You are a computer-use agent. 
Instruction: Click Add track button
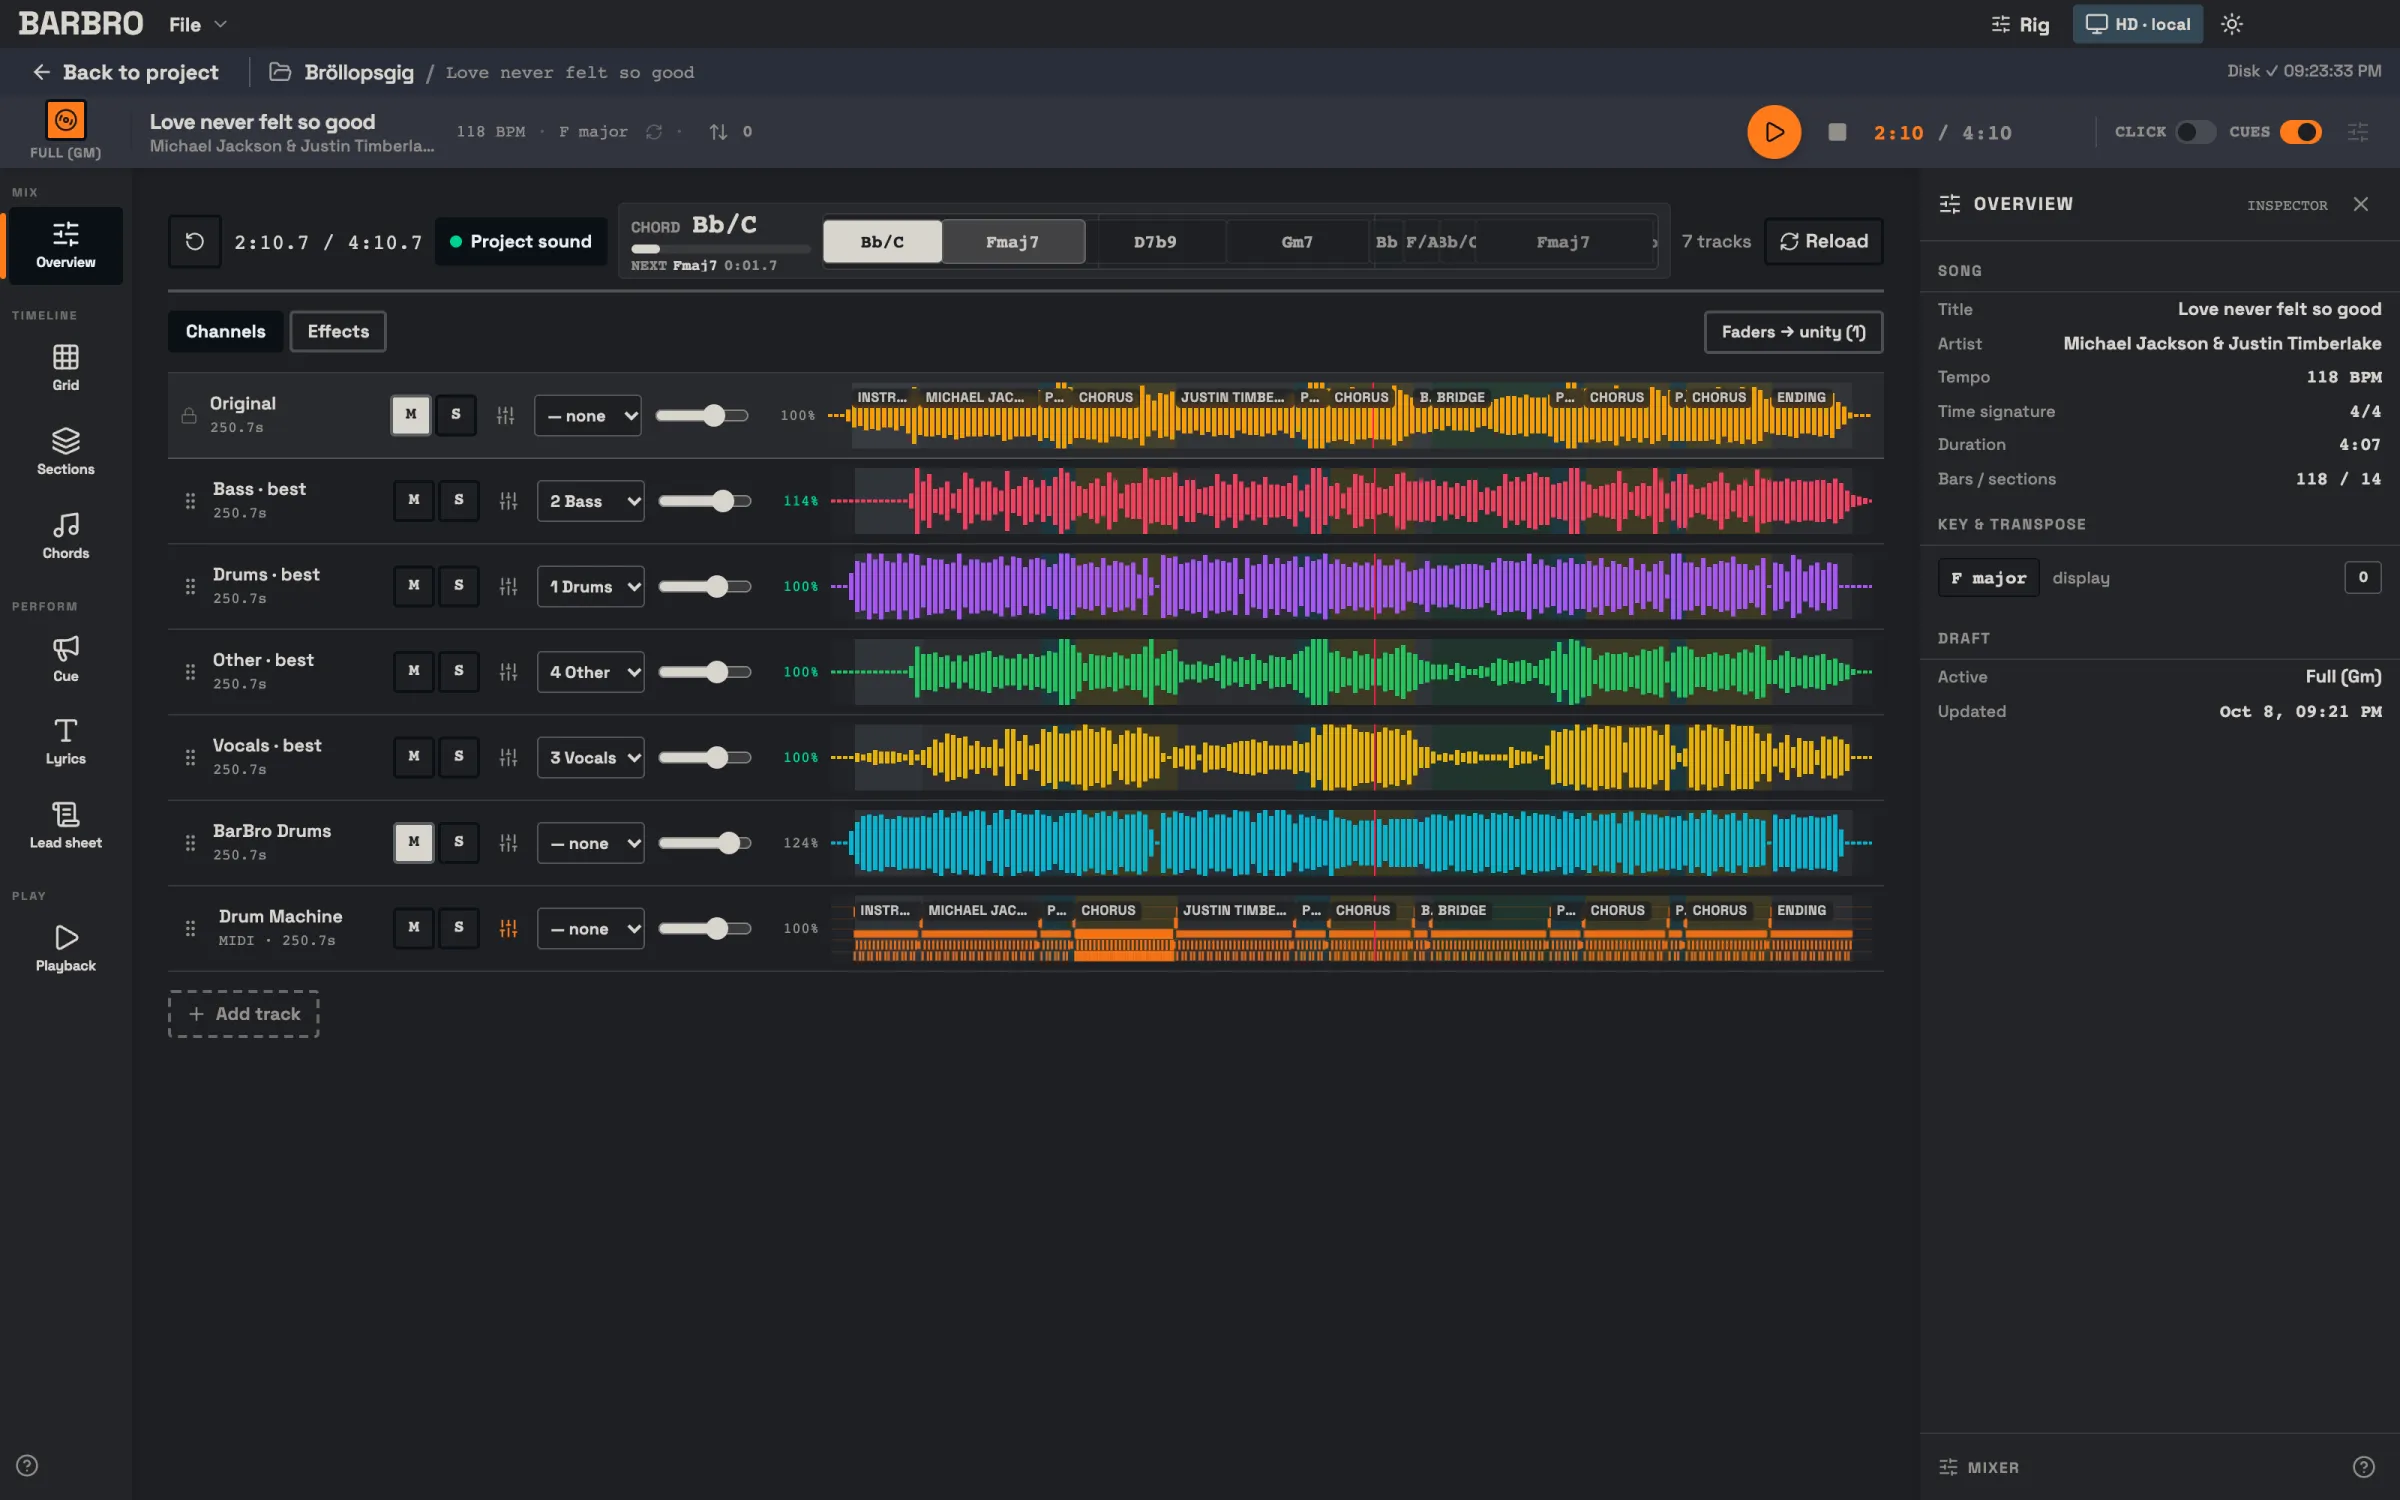[244, 1013]
